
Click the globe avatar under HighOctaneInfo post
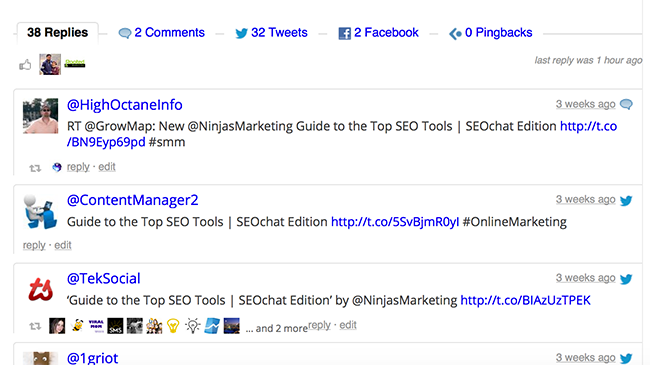coord(57,167)
